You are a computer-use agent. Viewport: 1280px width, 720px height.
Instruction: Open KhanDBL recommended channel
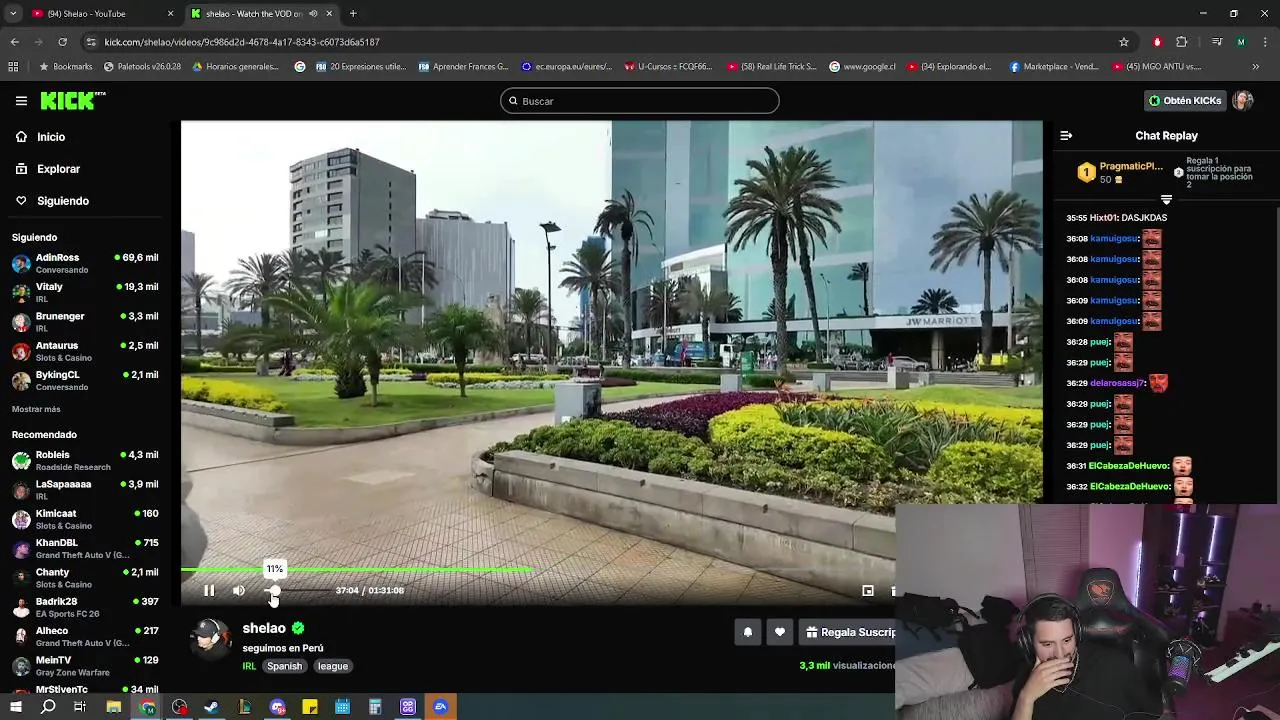(x=85, y=548)
